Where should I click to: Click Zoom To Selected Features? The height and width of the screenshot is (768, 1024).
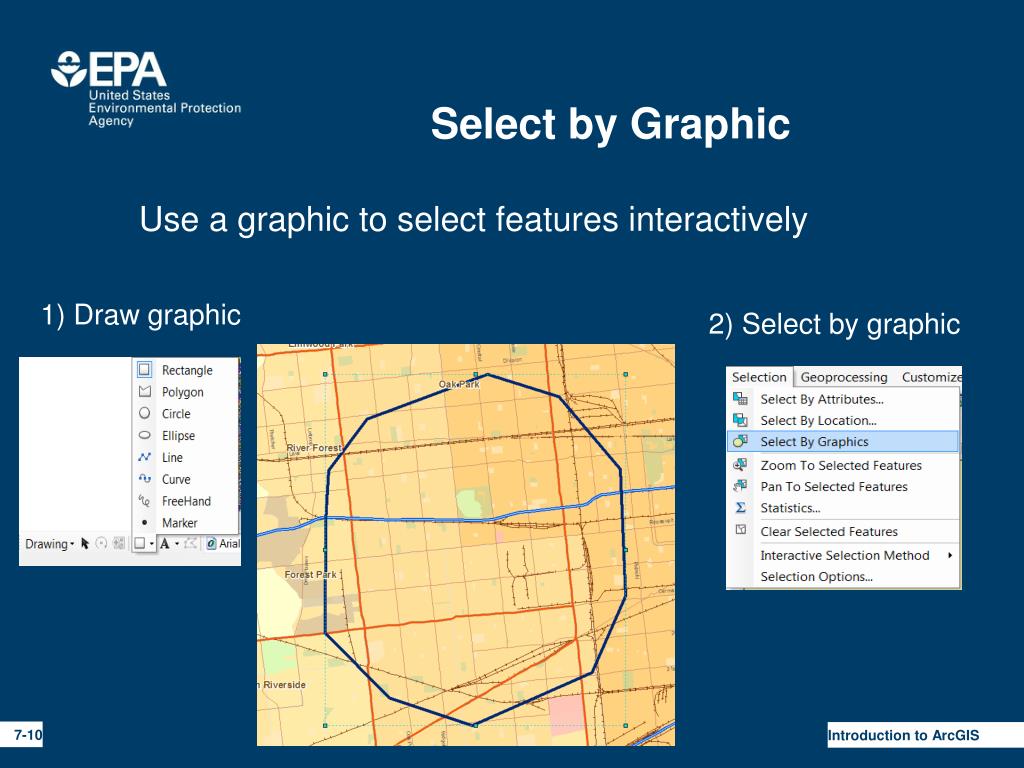843,466
